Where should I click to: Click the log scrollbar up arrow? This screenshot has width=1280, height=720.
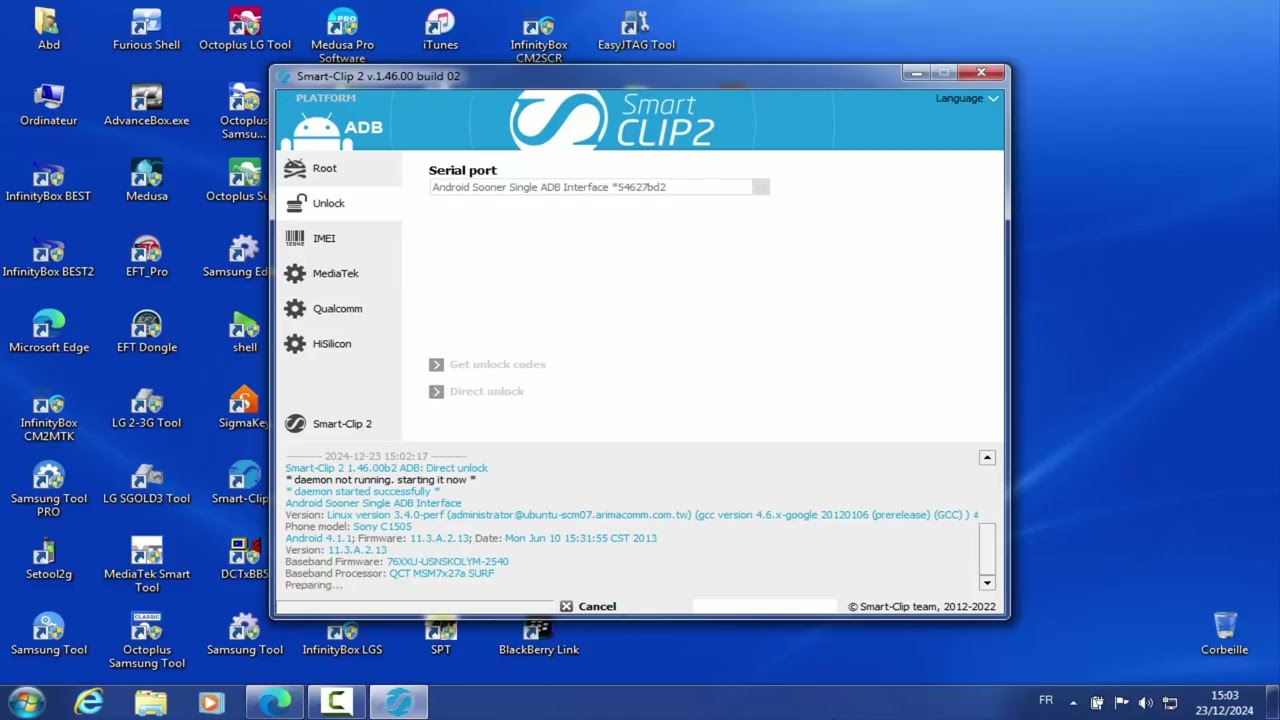[987, 457]
